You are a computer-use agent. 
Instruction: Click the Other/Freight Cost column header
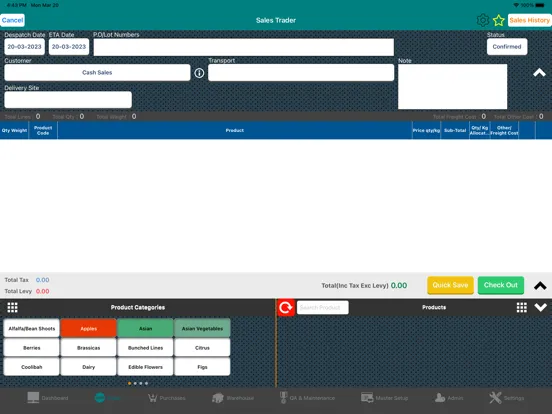pos(504,130)
